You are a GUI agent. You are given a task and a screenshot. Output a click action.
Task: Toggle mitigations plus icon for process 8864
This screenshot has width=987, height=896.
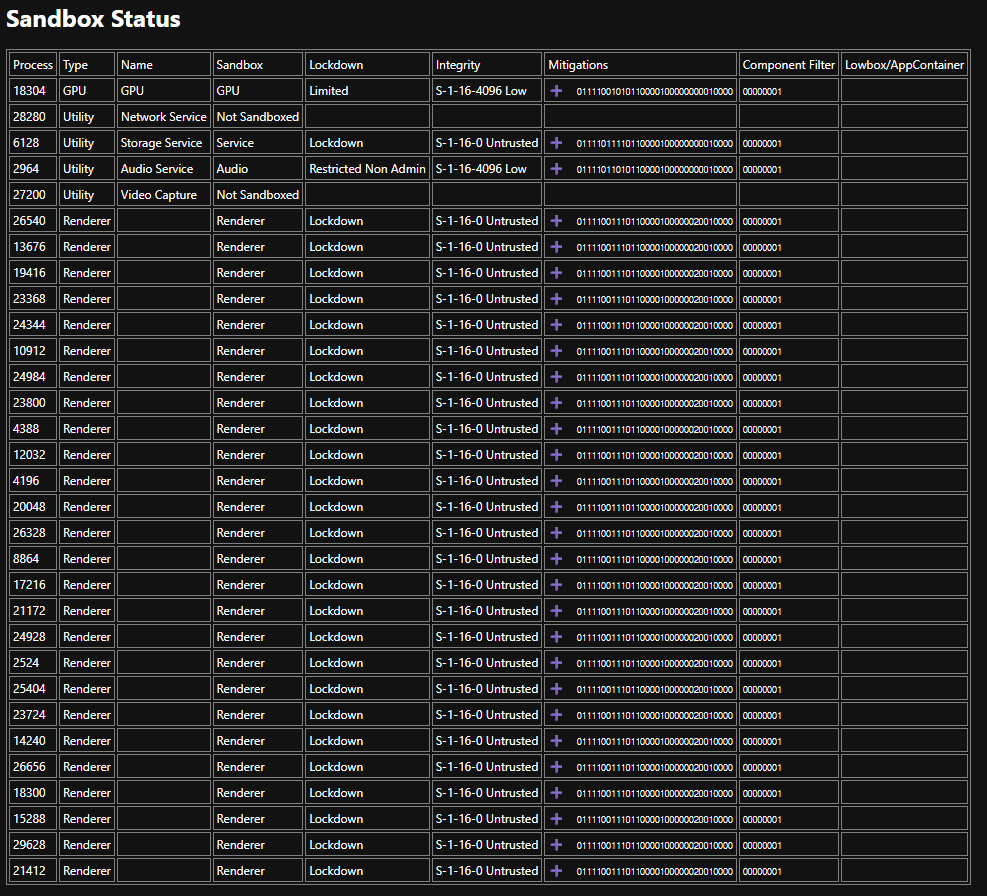pyautogui.click(x=556, y=559)
